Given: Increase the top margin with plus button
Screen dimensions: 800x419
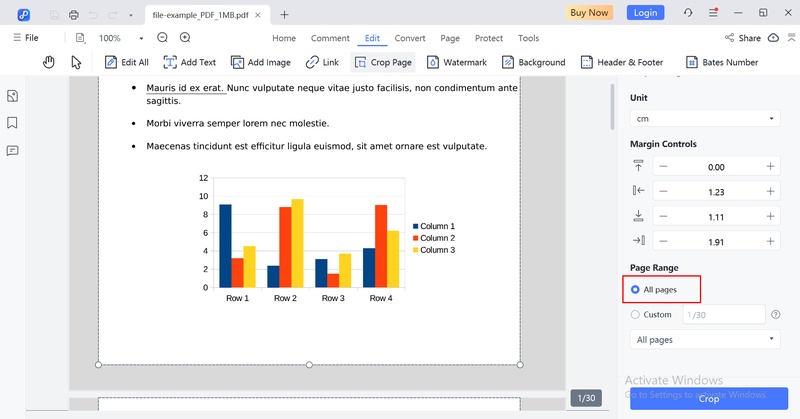Looking at the screenshot, I should coord(770,167).
